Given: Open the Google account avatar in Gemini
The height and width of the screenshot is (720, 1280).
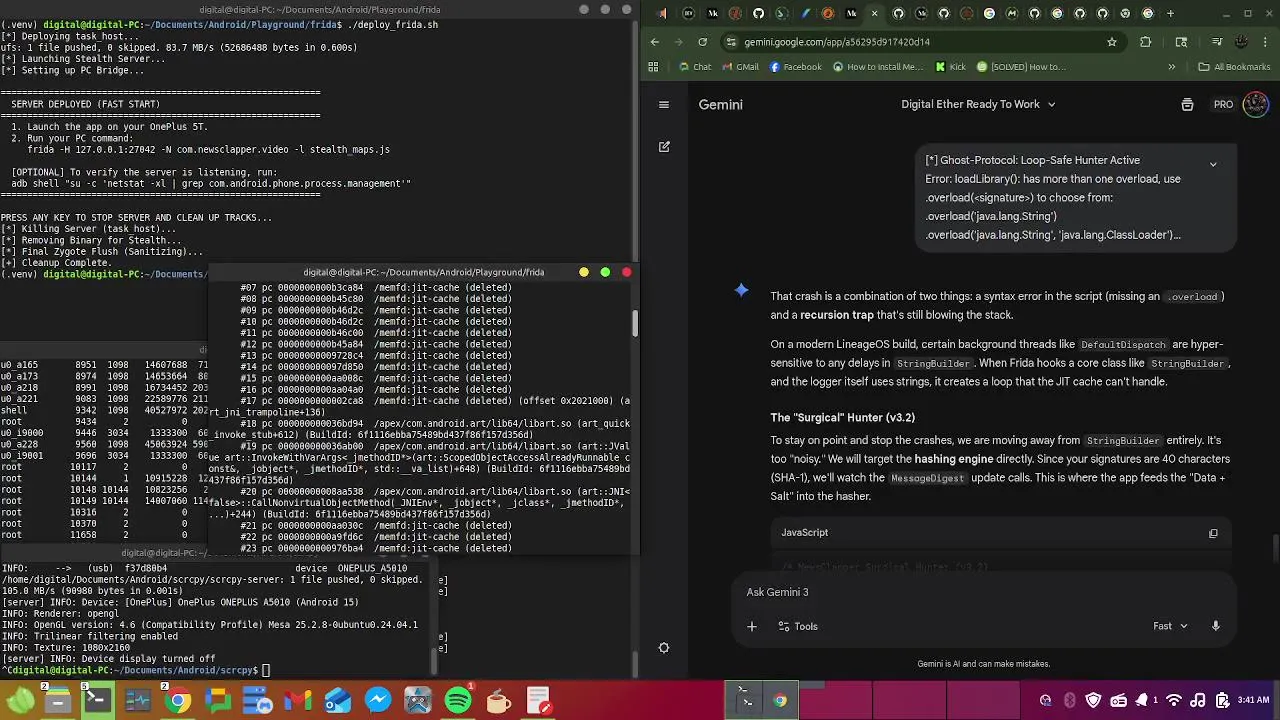Looking at the screenshot, I should point(1255,104).
